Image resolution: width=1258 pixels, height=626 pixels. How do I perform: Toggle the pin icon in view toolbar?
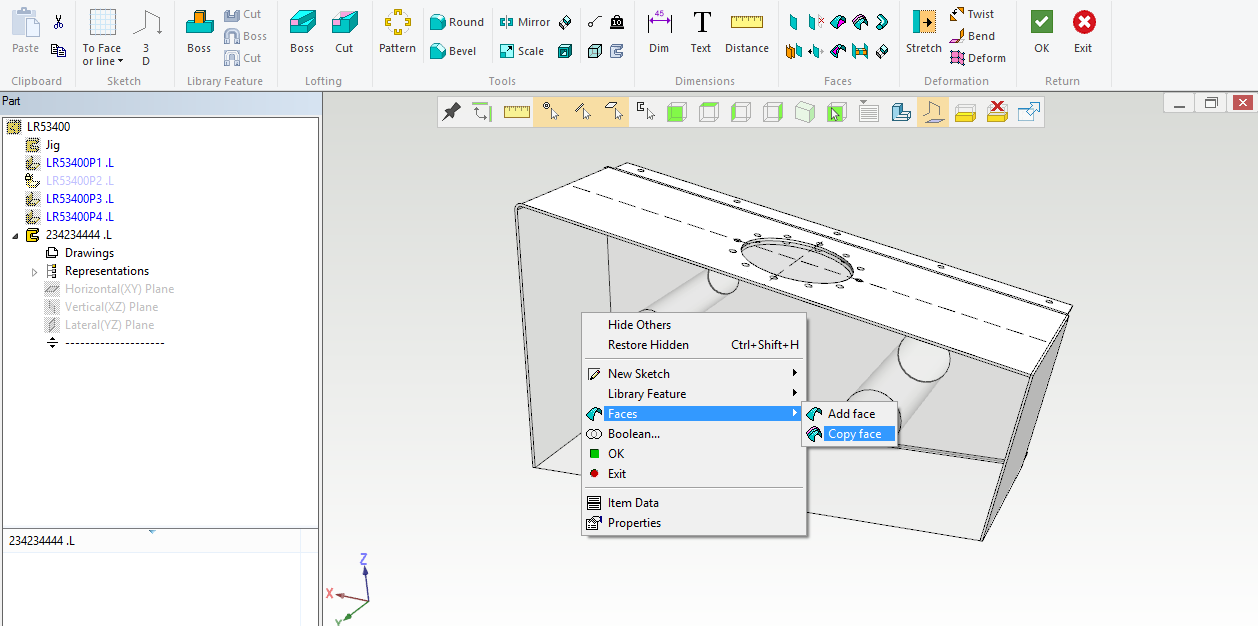[452, 113]
